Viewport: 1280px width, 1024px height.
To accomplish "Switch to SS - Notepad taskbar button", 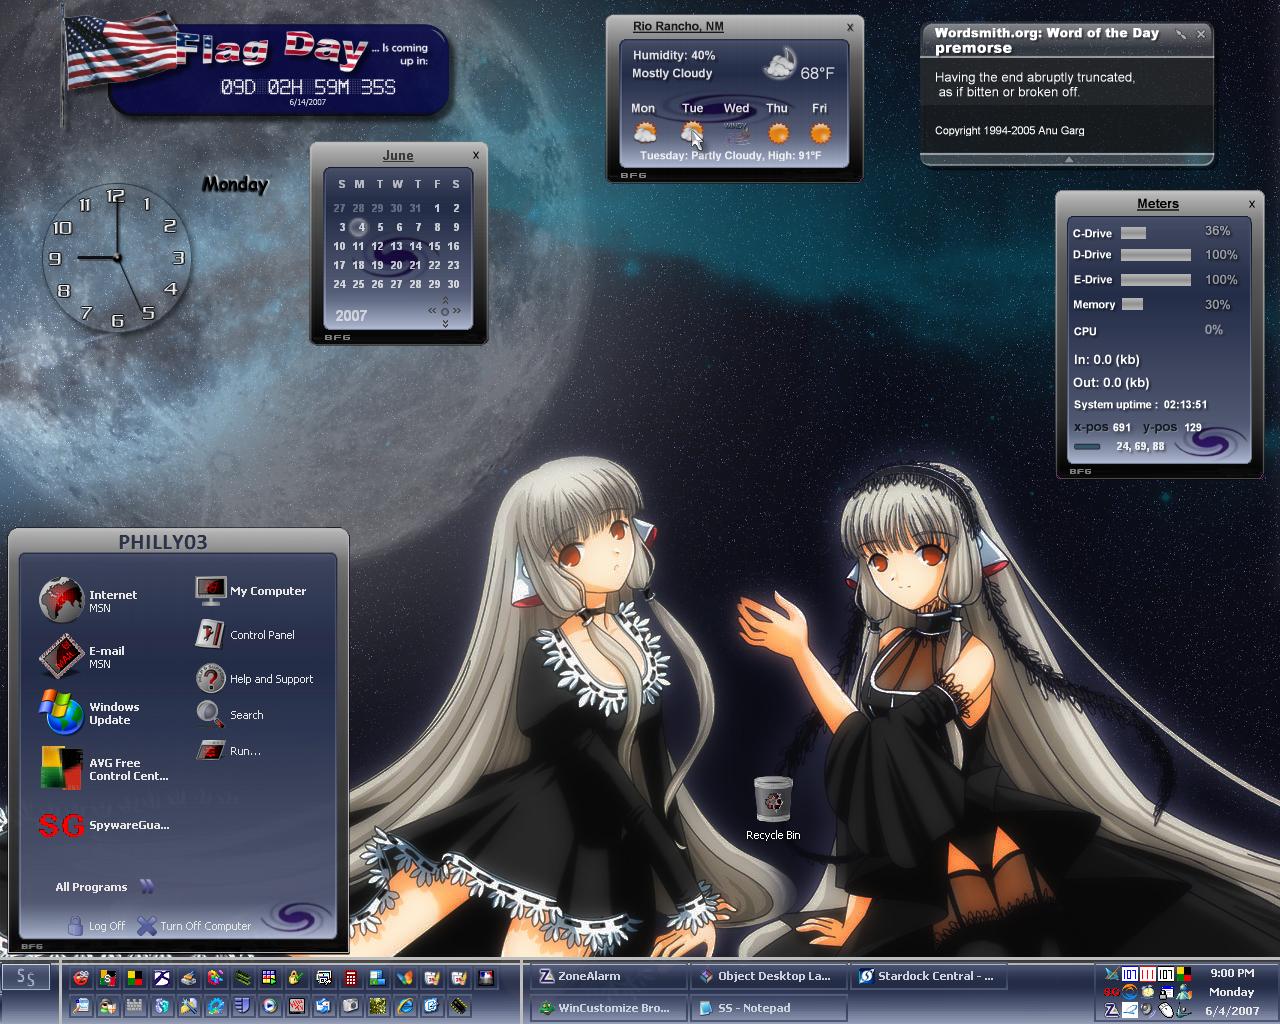I will (767, 1008).
